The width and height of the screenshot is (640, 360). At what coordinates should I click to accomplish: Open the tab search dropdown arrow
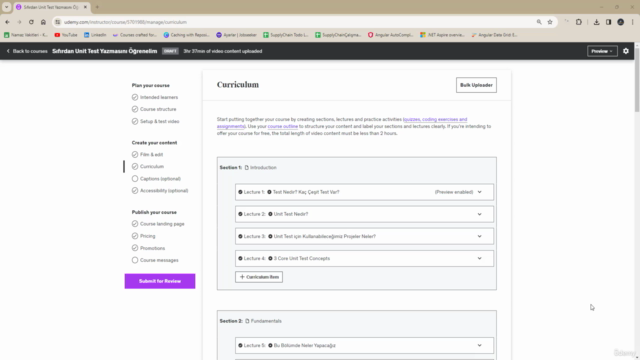pyautogui.click(x=7, y=7)
